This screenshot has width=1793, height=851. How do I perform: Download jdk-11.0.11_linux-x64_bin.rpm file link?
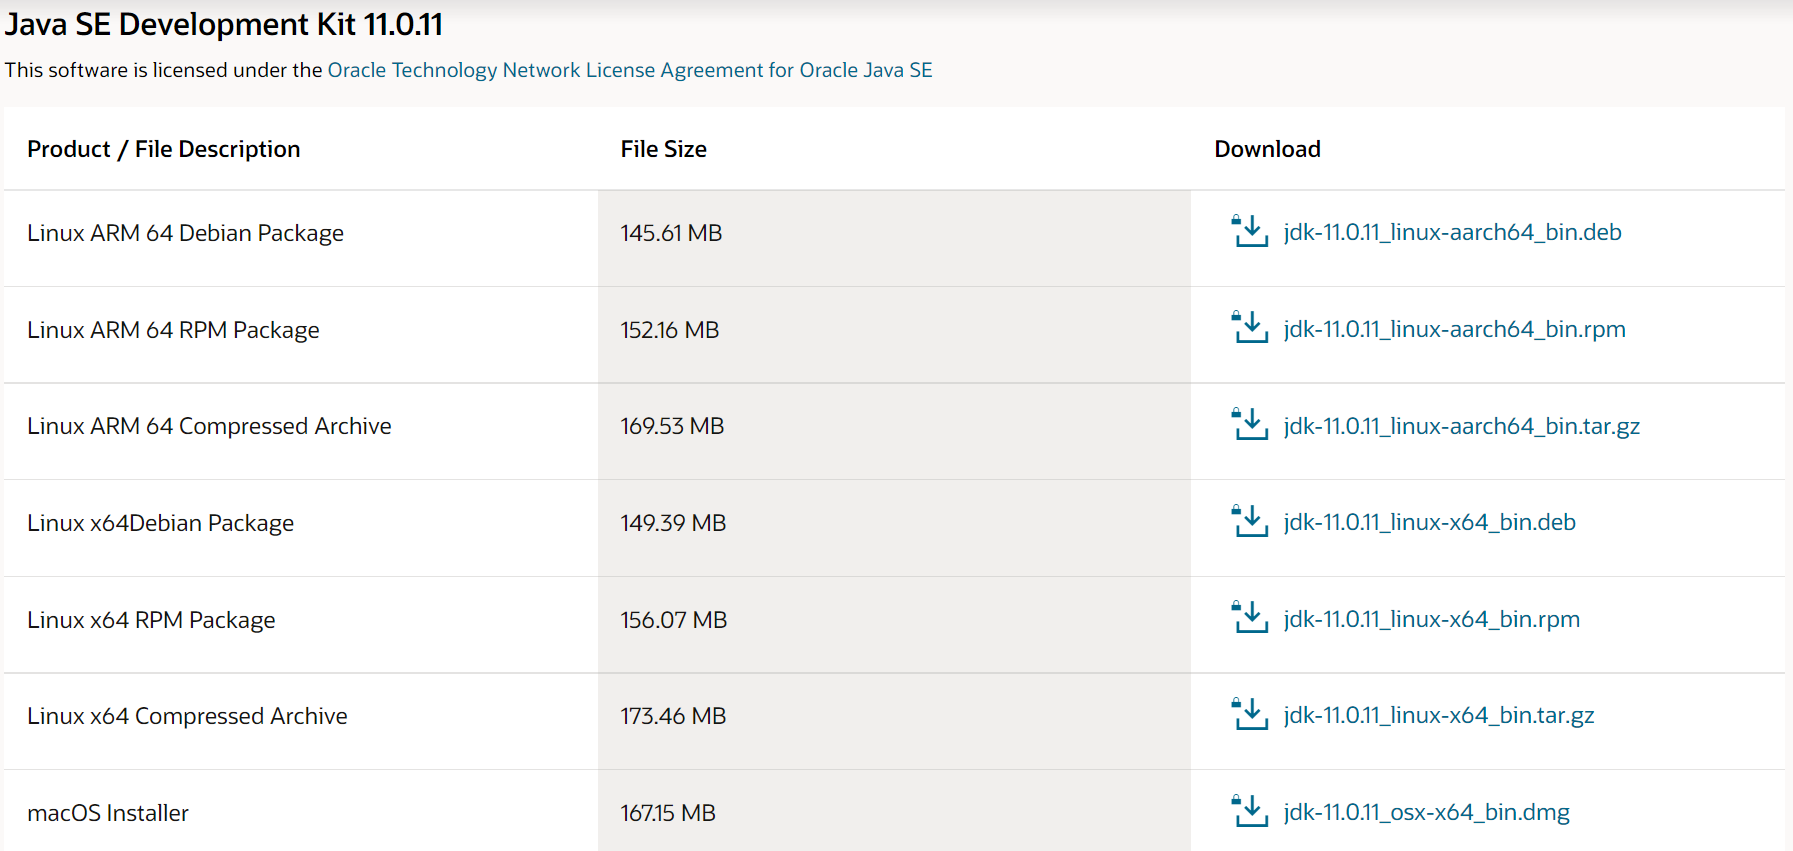(1432, 619)
